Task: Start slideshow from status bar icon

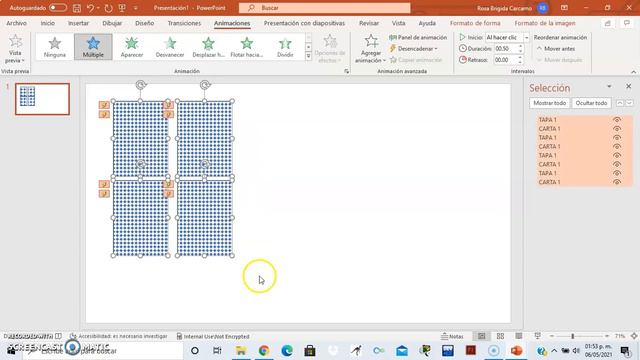Action: click(x=537, y=336)
